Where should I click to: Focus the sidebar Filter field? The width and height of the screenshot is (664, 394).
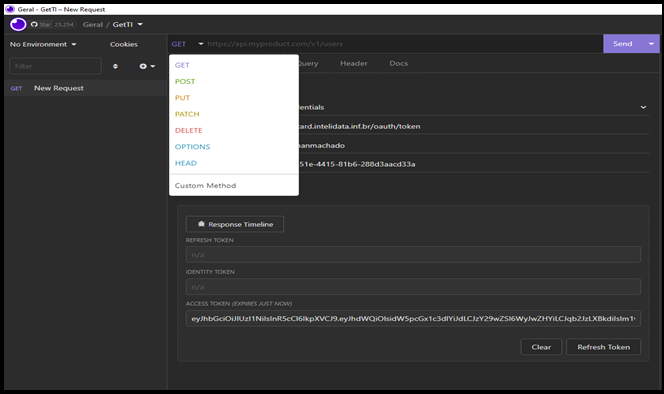[55, 66]
